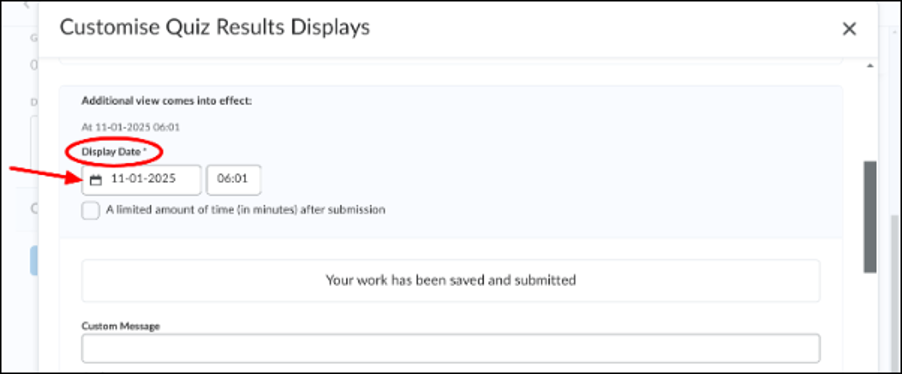Click the dark grey dialog scrollbar thumb
The width and height of the screenshot is (902, 374).
pos(870,217)
